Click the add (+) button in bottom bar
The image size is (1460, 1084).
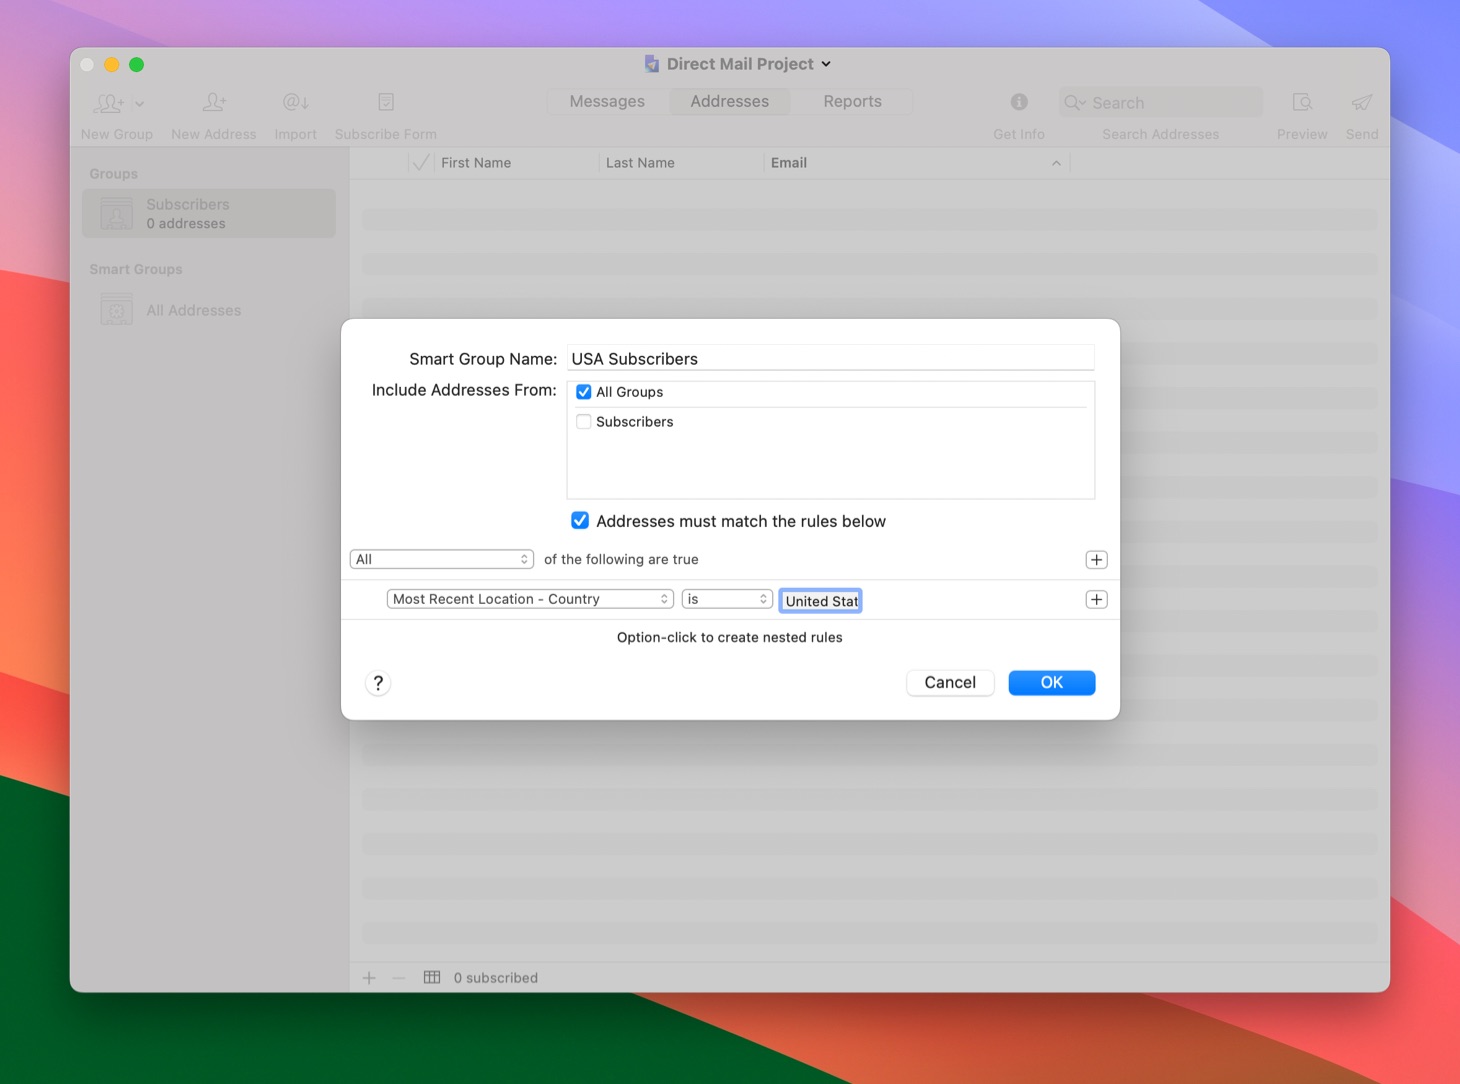click(369, 978)
